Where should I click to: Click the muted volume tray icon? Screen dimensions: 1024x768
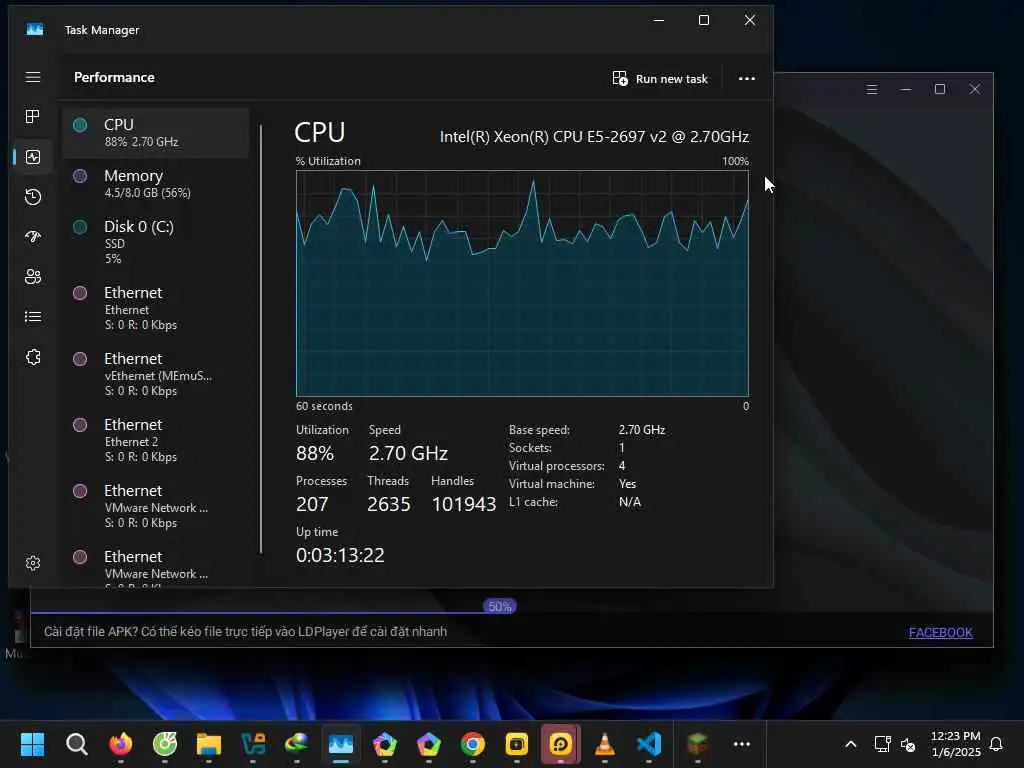(908, 744)
